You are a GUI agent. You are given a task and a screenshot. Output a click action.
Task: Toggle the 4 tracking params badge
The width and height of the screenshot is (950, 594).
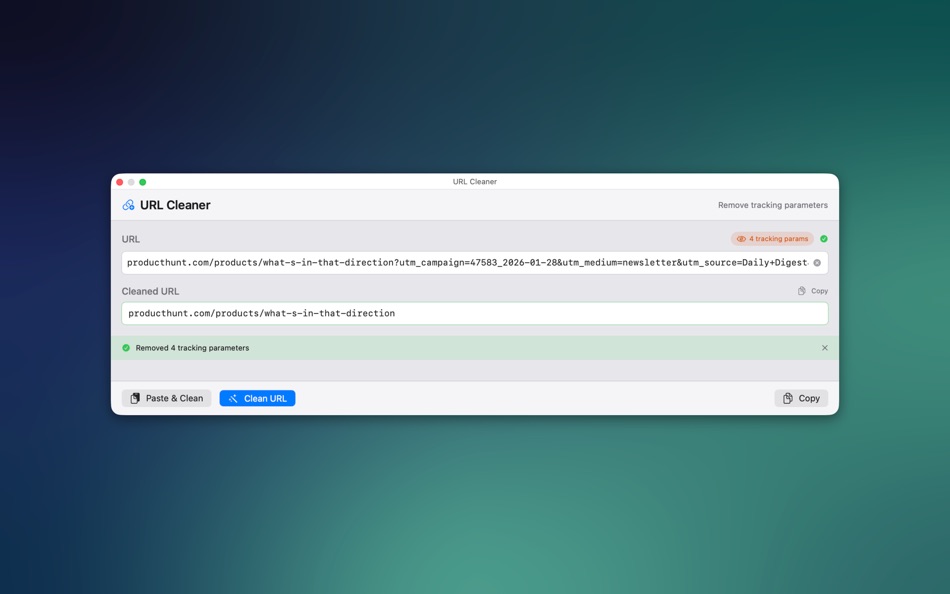coord(772,238)
